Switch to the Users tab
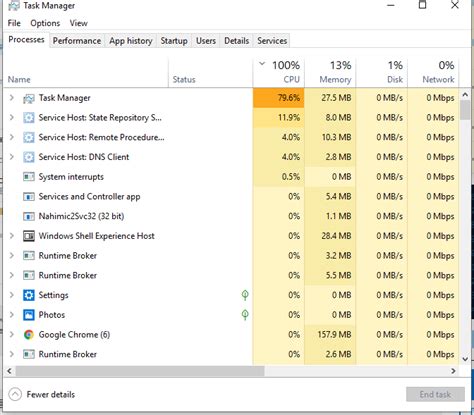This screenshot has height=415, width=474. 206,41
